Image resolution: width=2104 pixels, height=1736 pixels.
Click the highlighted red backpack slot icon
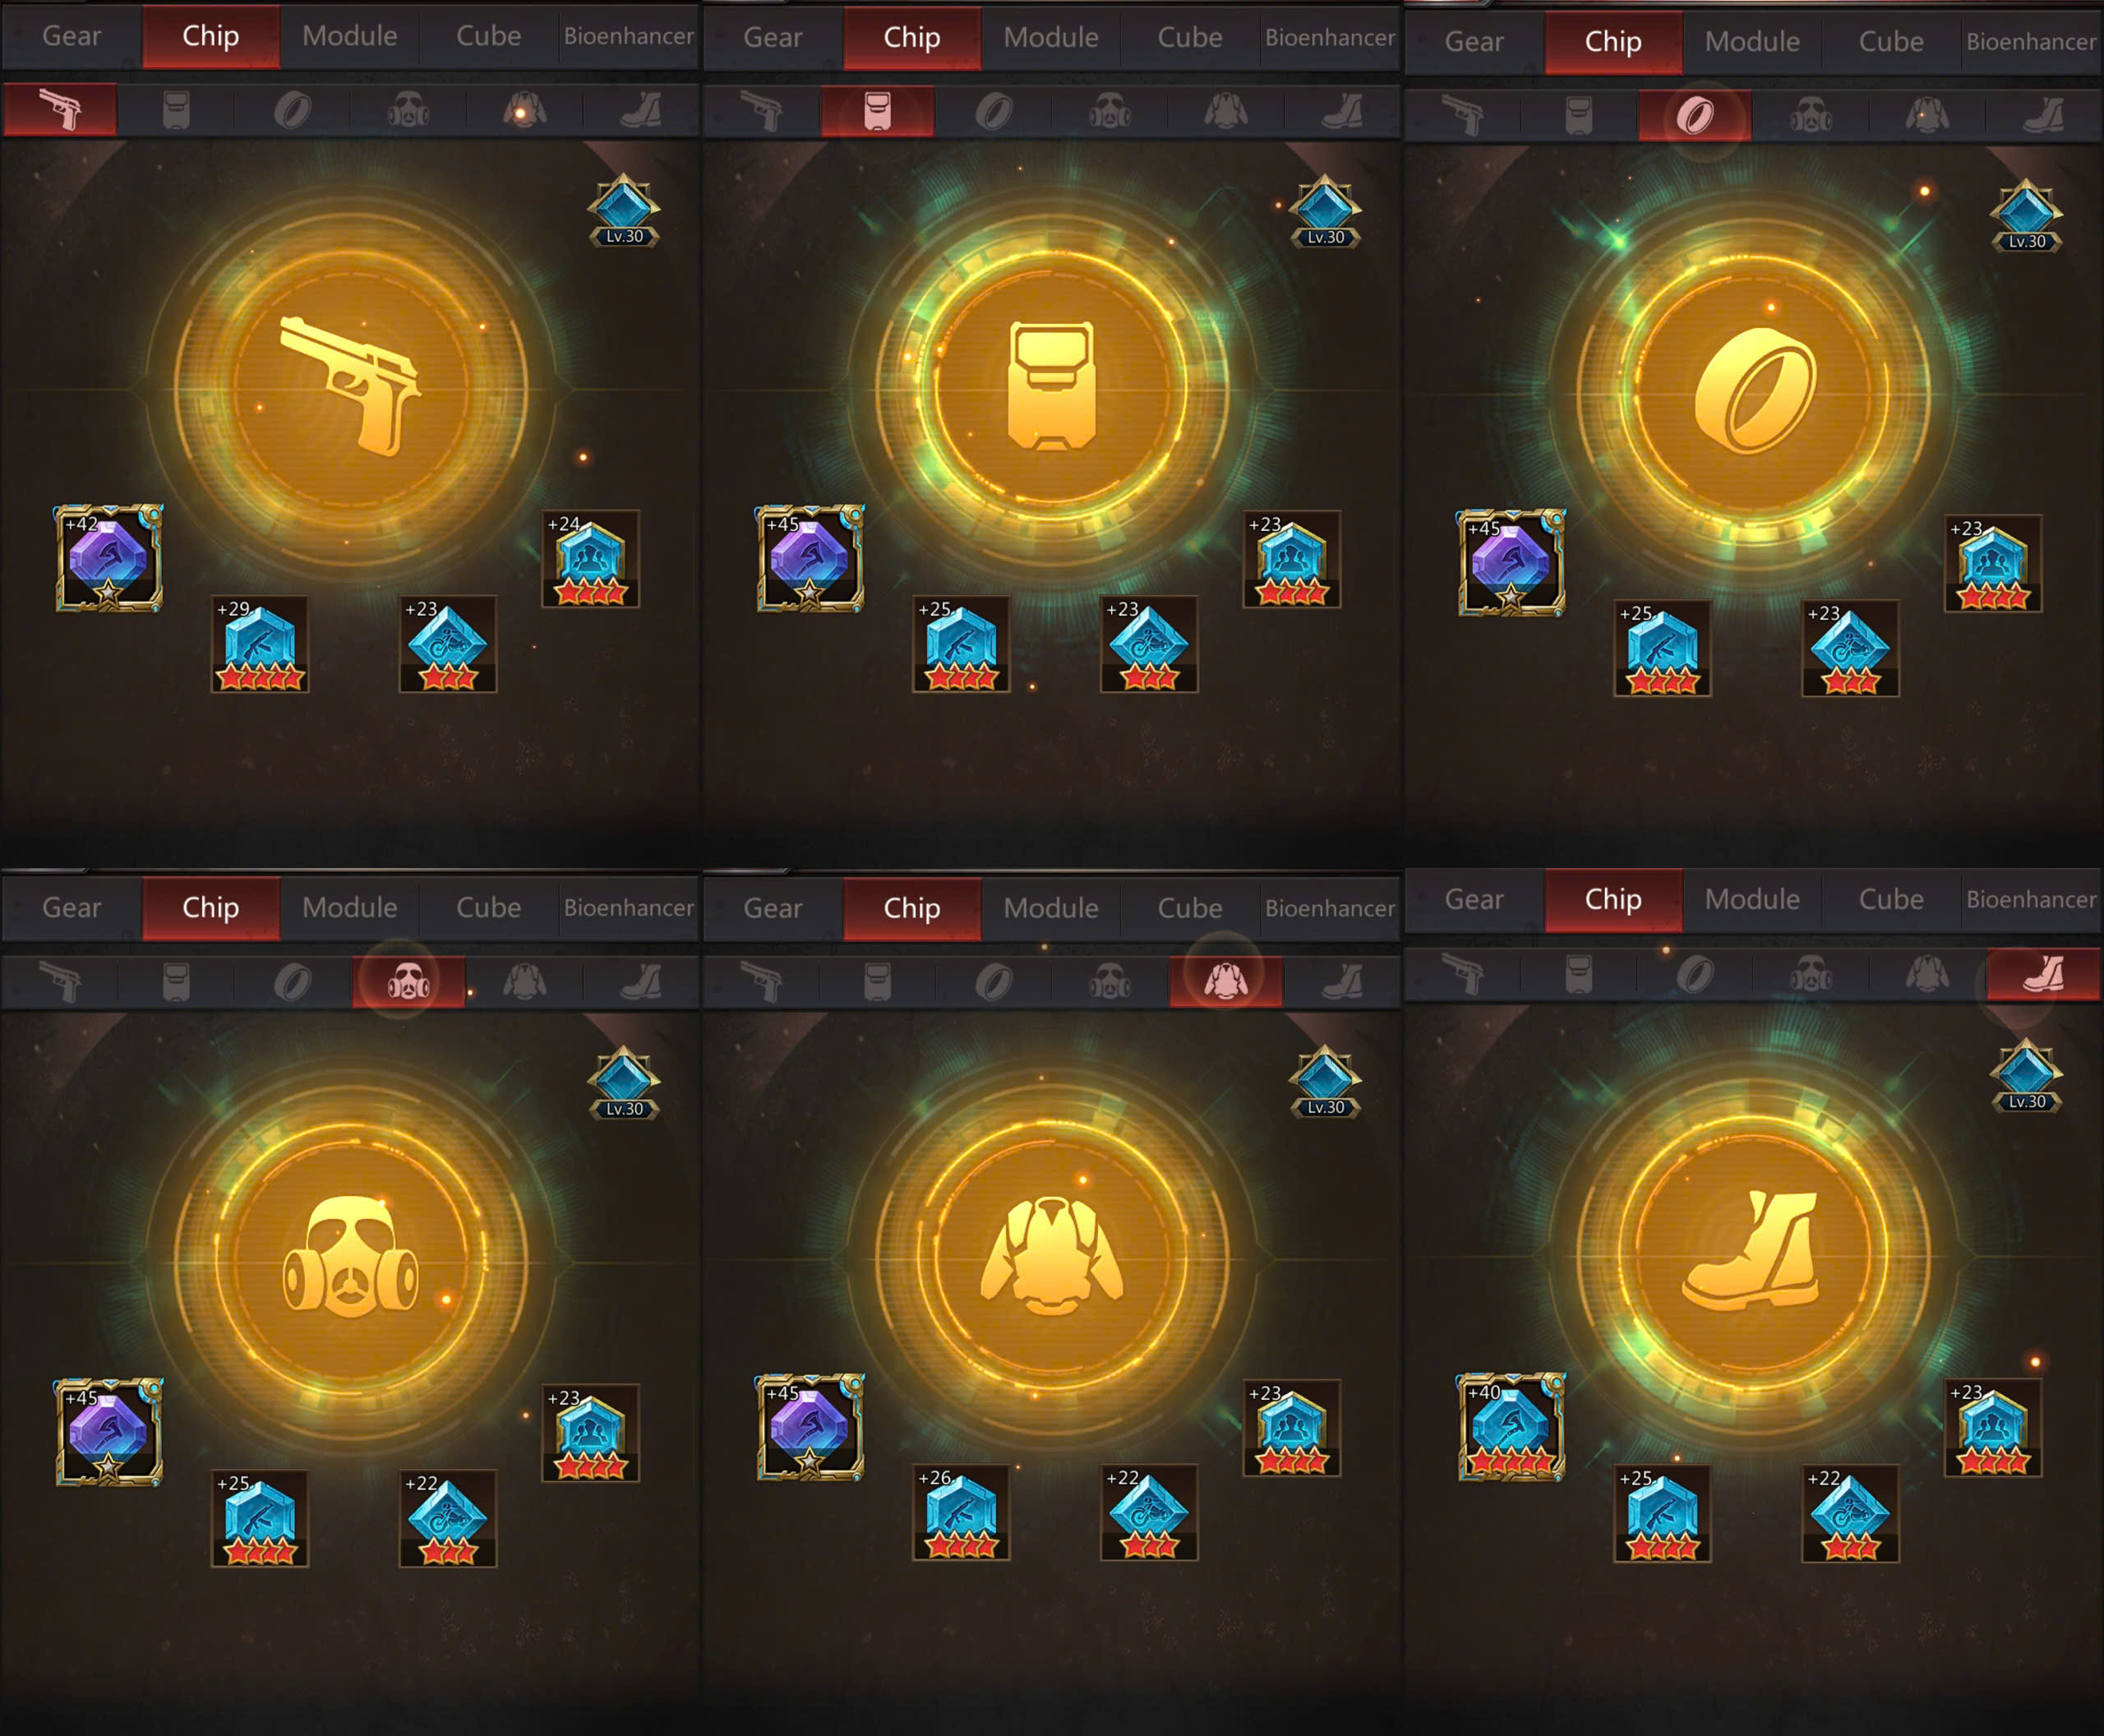point(877,111)
